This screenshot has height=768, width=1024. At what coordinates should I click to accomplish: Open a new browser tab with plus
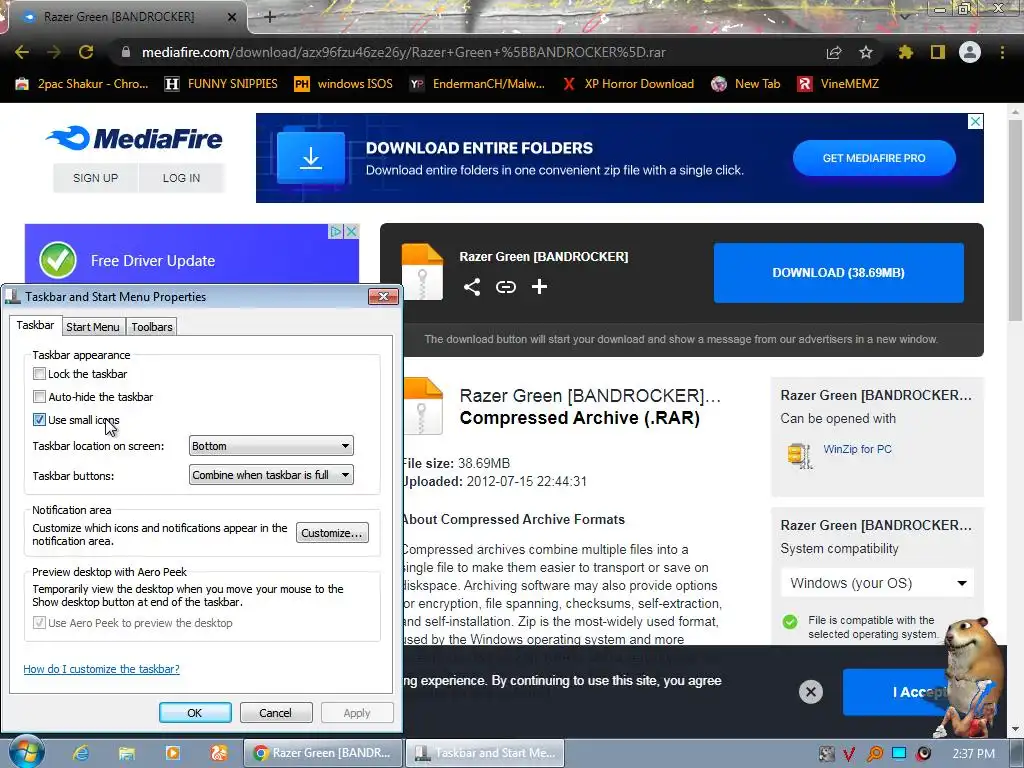(x=270, y=17)
